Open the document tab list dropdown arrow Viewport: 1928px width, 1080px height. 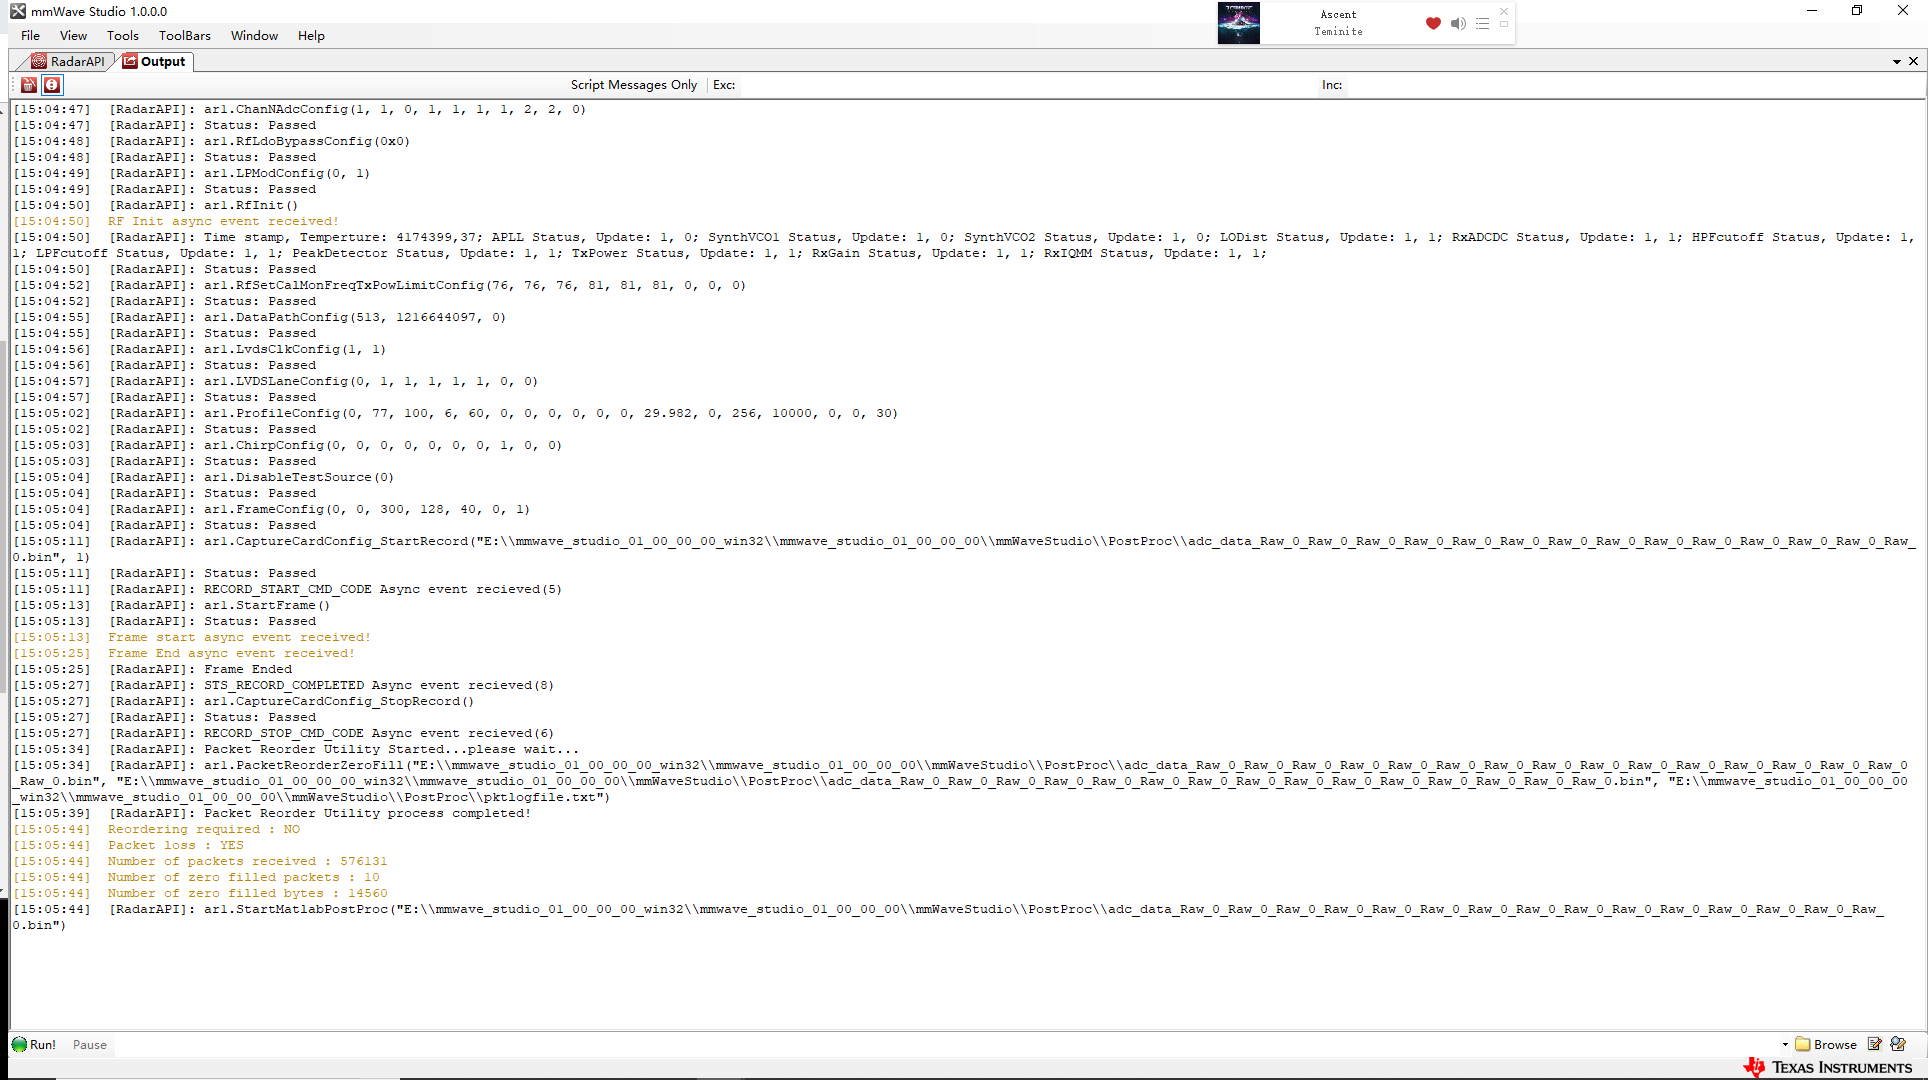[1897, 62]
